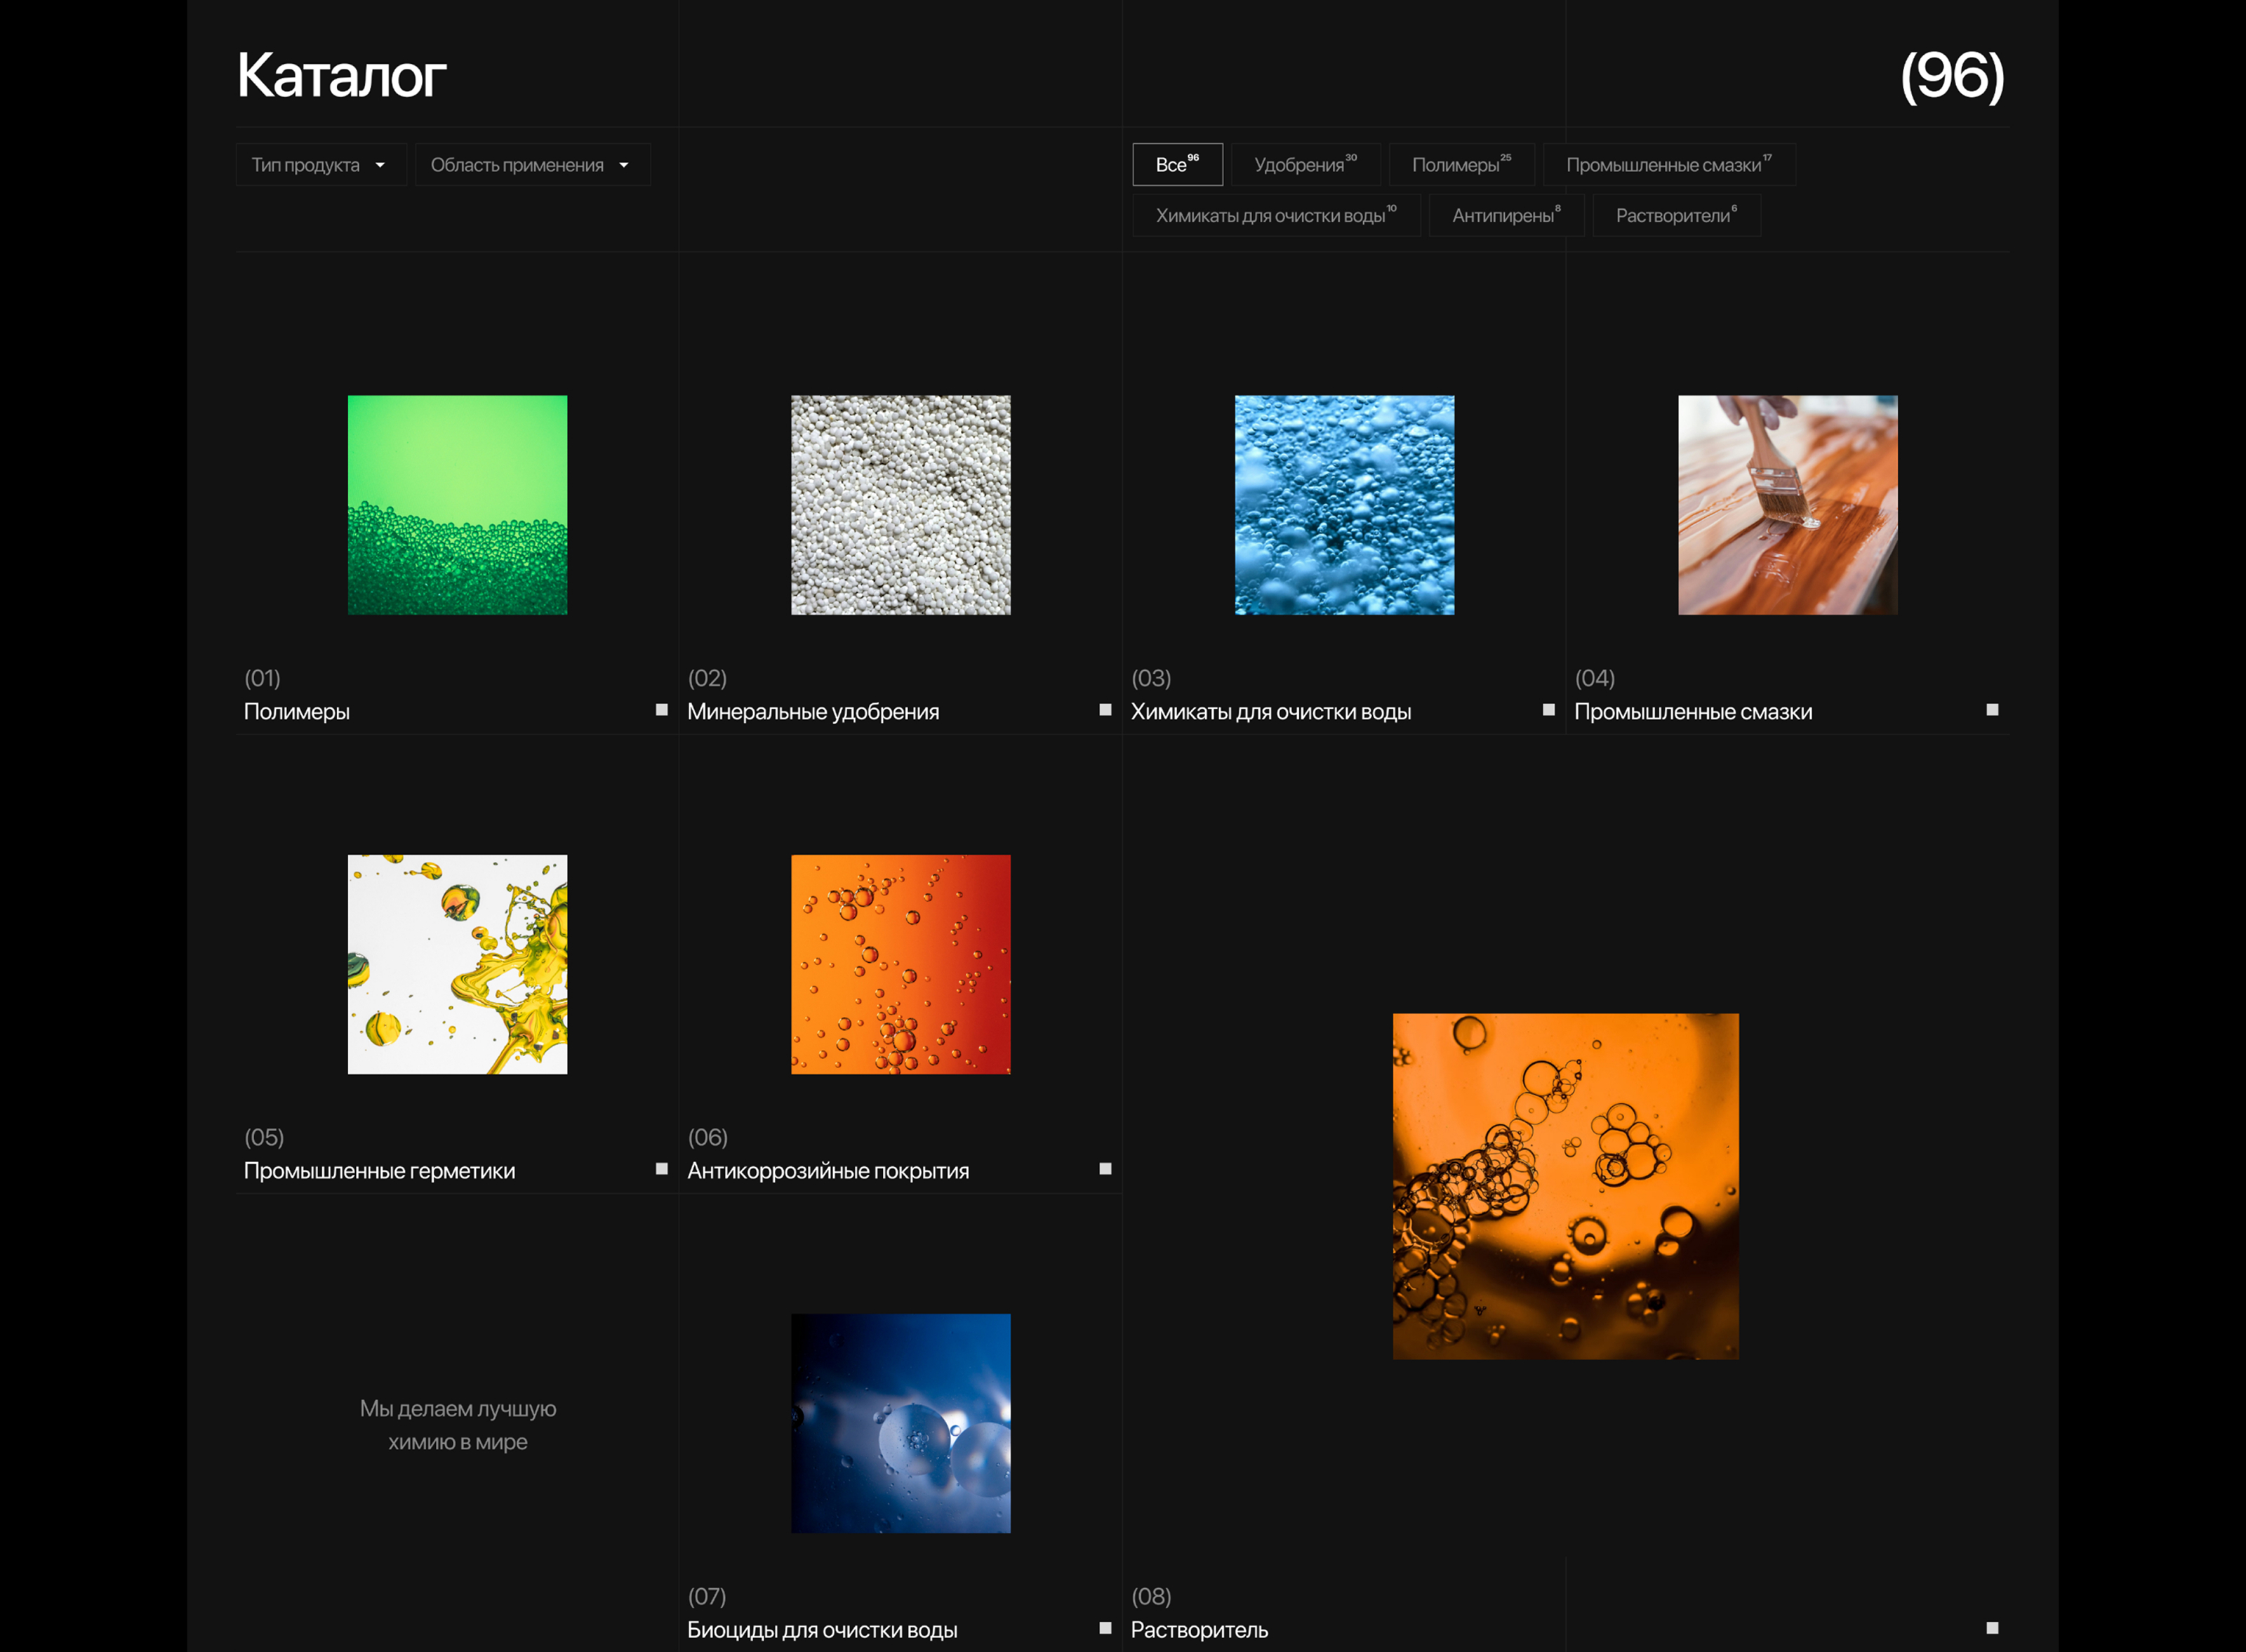Open the green polymer granules thumbnail
2246x1652 pixels.
click(457, 505)
